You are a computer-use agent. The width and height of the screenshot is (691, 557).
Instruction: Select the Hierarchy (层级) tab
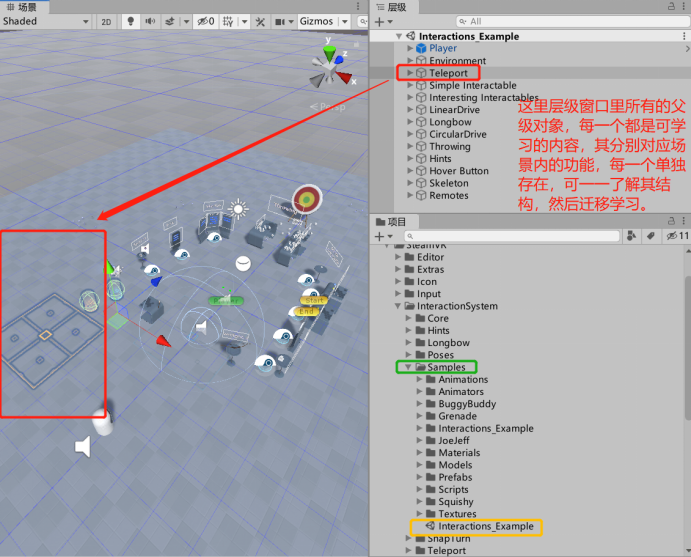point(392,7)
